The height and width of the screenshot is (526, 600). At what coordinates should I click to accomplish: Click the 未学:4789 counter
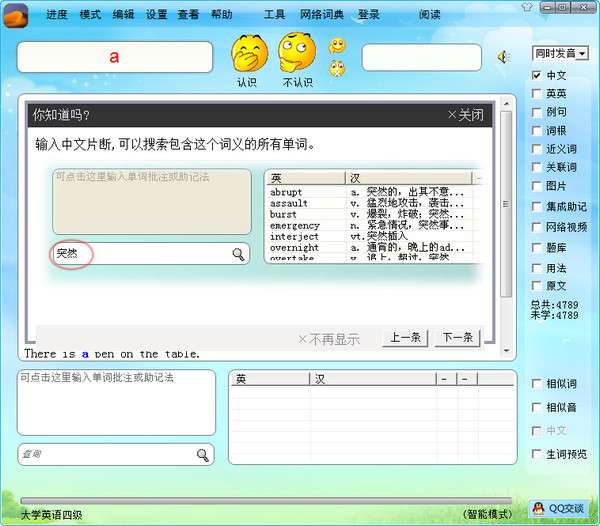[554, 315]
